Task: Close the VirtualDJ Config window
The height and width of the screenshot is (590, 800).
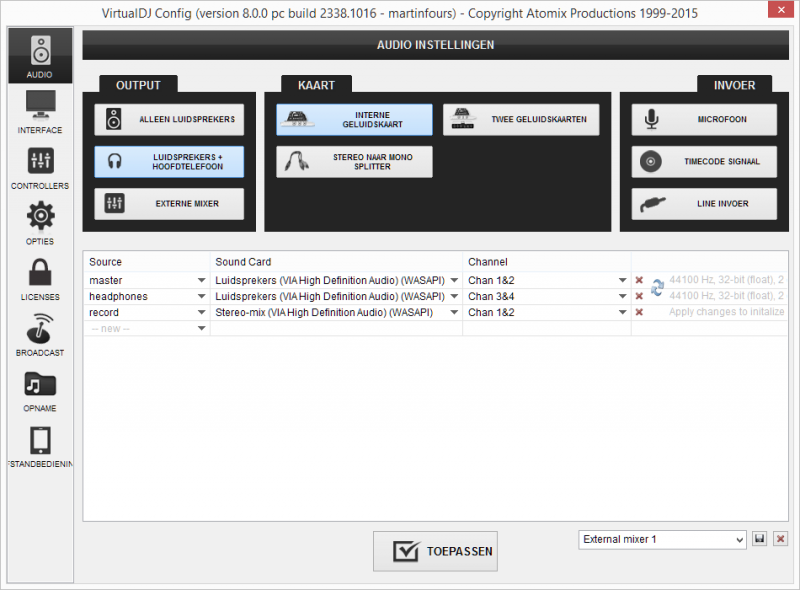Action: 781,10
